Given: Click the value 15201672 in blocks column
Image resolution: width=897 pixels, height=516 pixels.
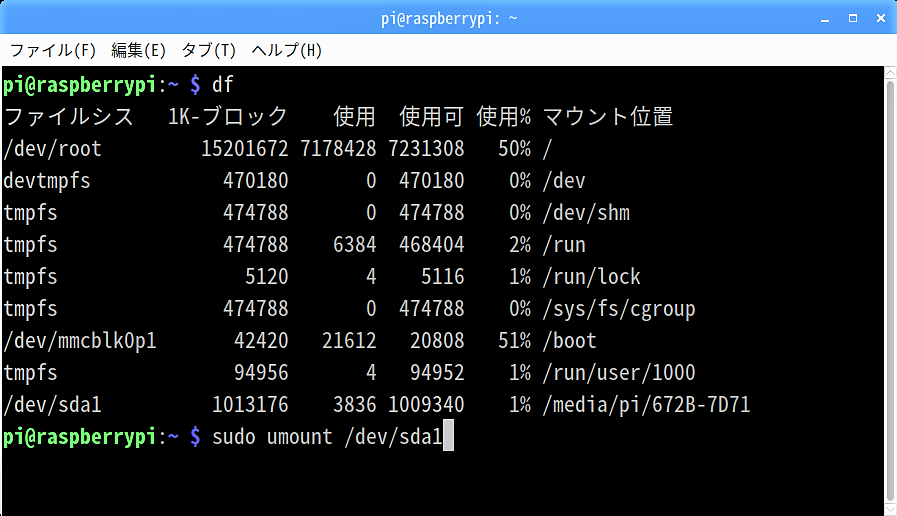Looking at the screenshot, I should (244, 149).
